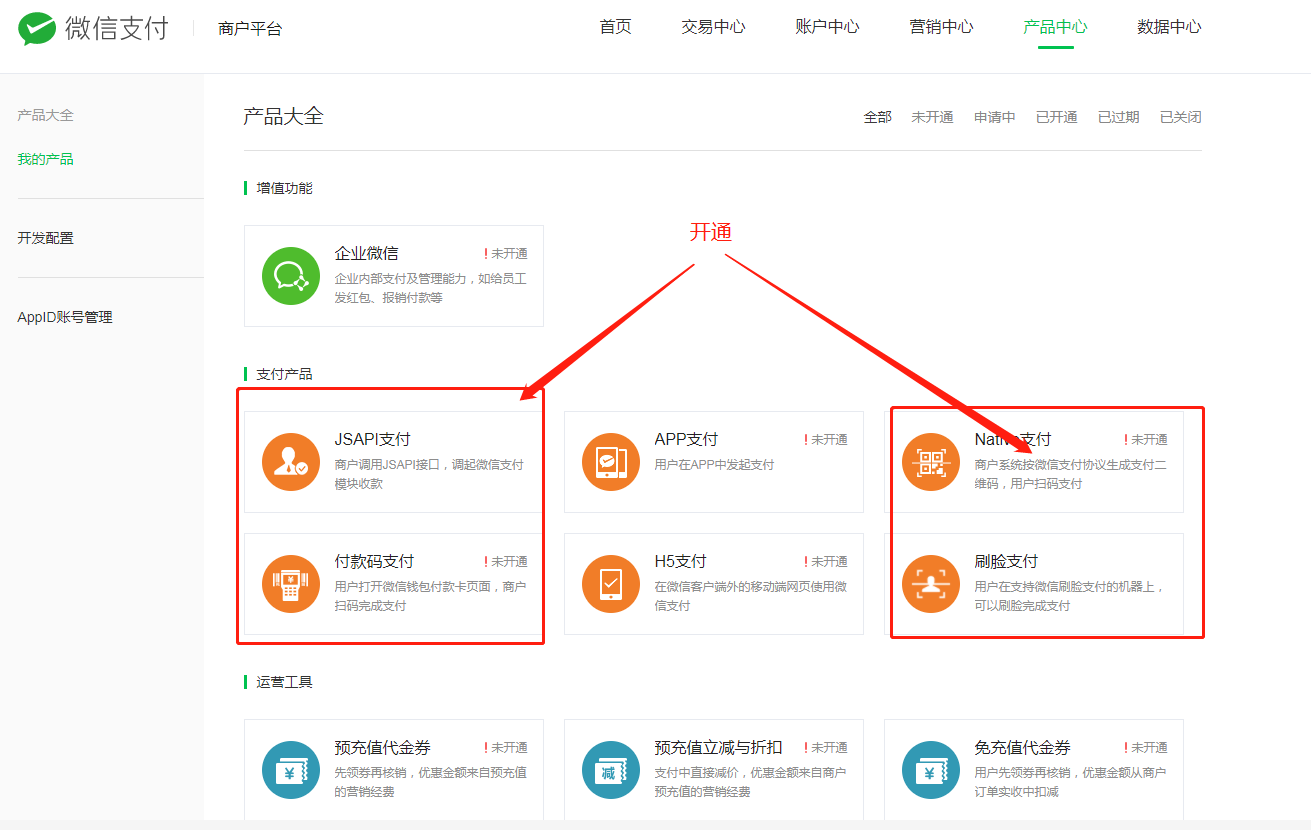Open 账户中心 in top navigation
1311x830 pixels.
(827, 27)
